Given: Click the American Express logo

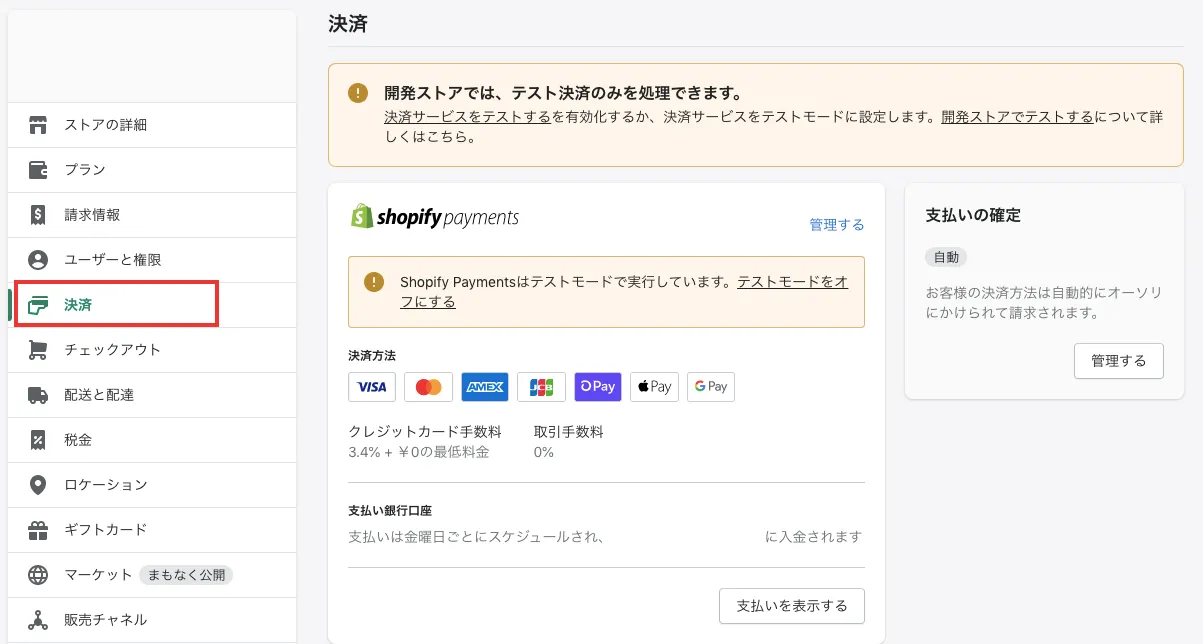Looking at the screenshot, I should 485,387.
